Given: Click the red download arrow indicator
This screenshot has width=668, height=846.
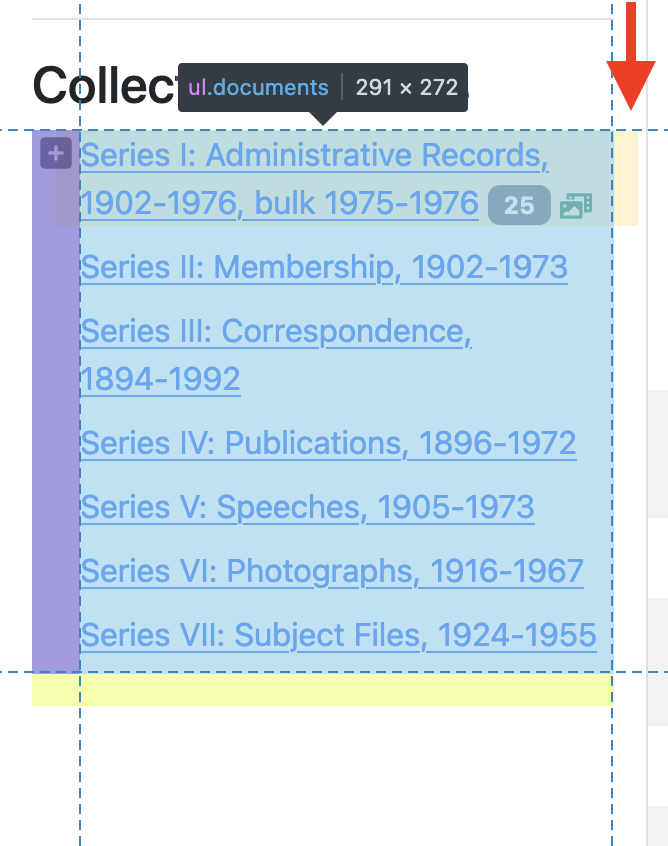Looking at the screenshot, I should coord(629,55).
